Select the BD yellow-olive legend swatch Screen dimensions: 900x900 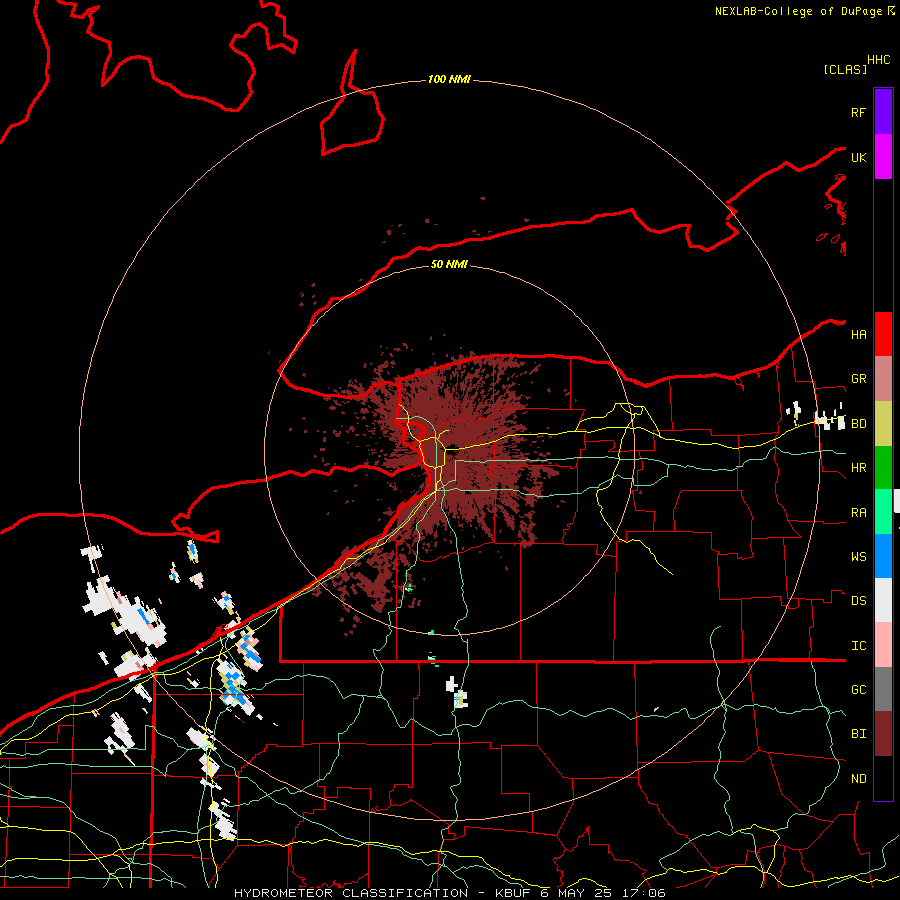pos(883,424)
